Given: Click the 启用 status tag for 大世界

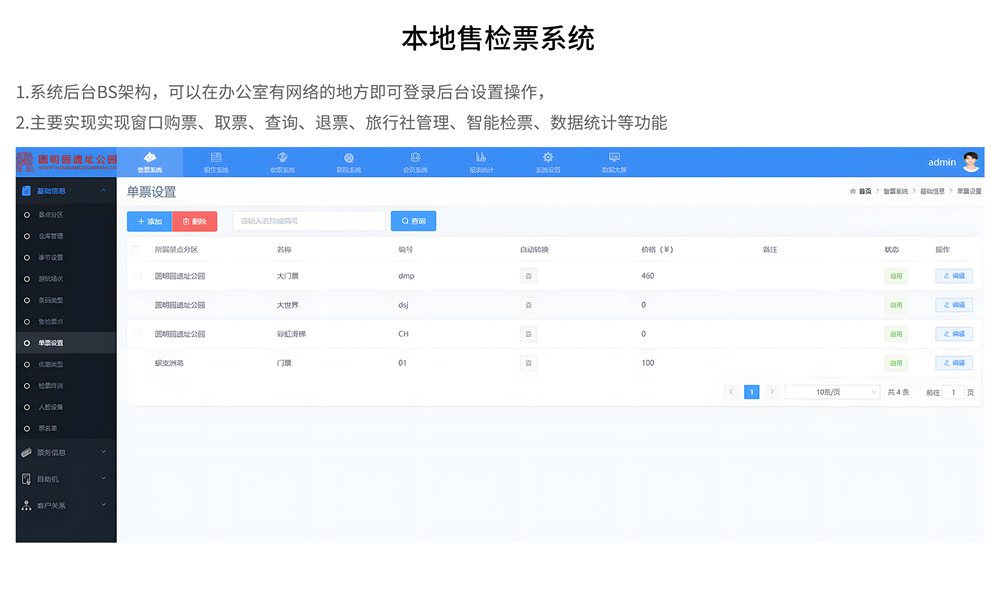Looking at the screenshot, I should (x=896, y=305).
